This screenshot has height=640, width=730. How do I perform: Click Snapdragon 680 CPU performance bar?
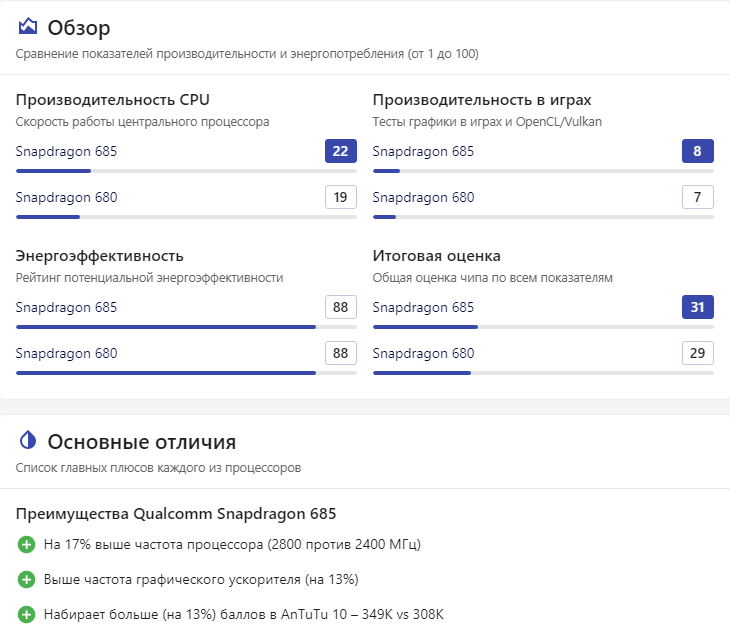(186, 217)
